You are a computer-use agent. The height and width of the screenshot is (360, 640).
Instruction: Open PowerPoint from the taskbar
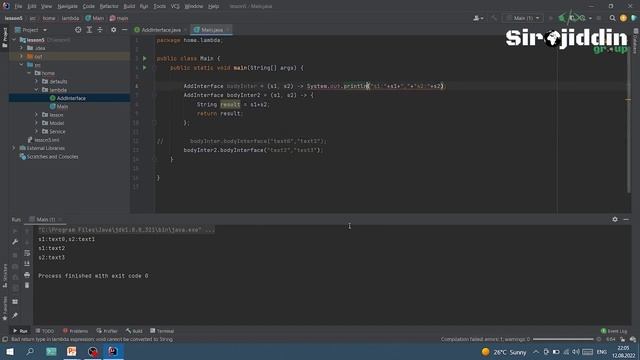tap(72, 351)
